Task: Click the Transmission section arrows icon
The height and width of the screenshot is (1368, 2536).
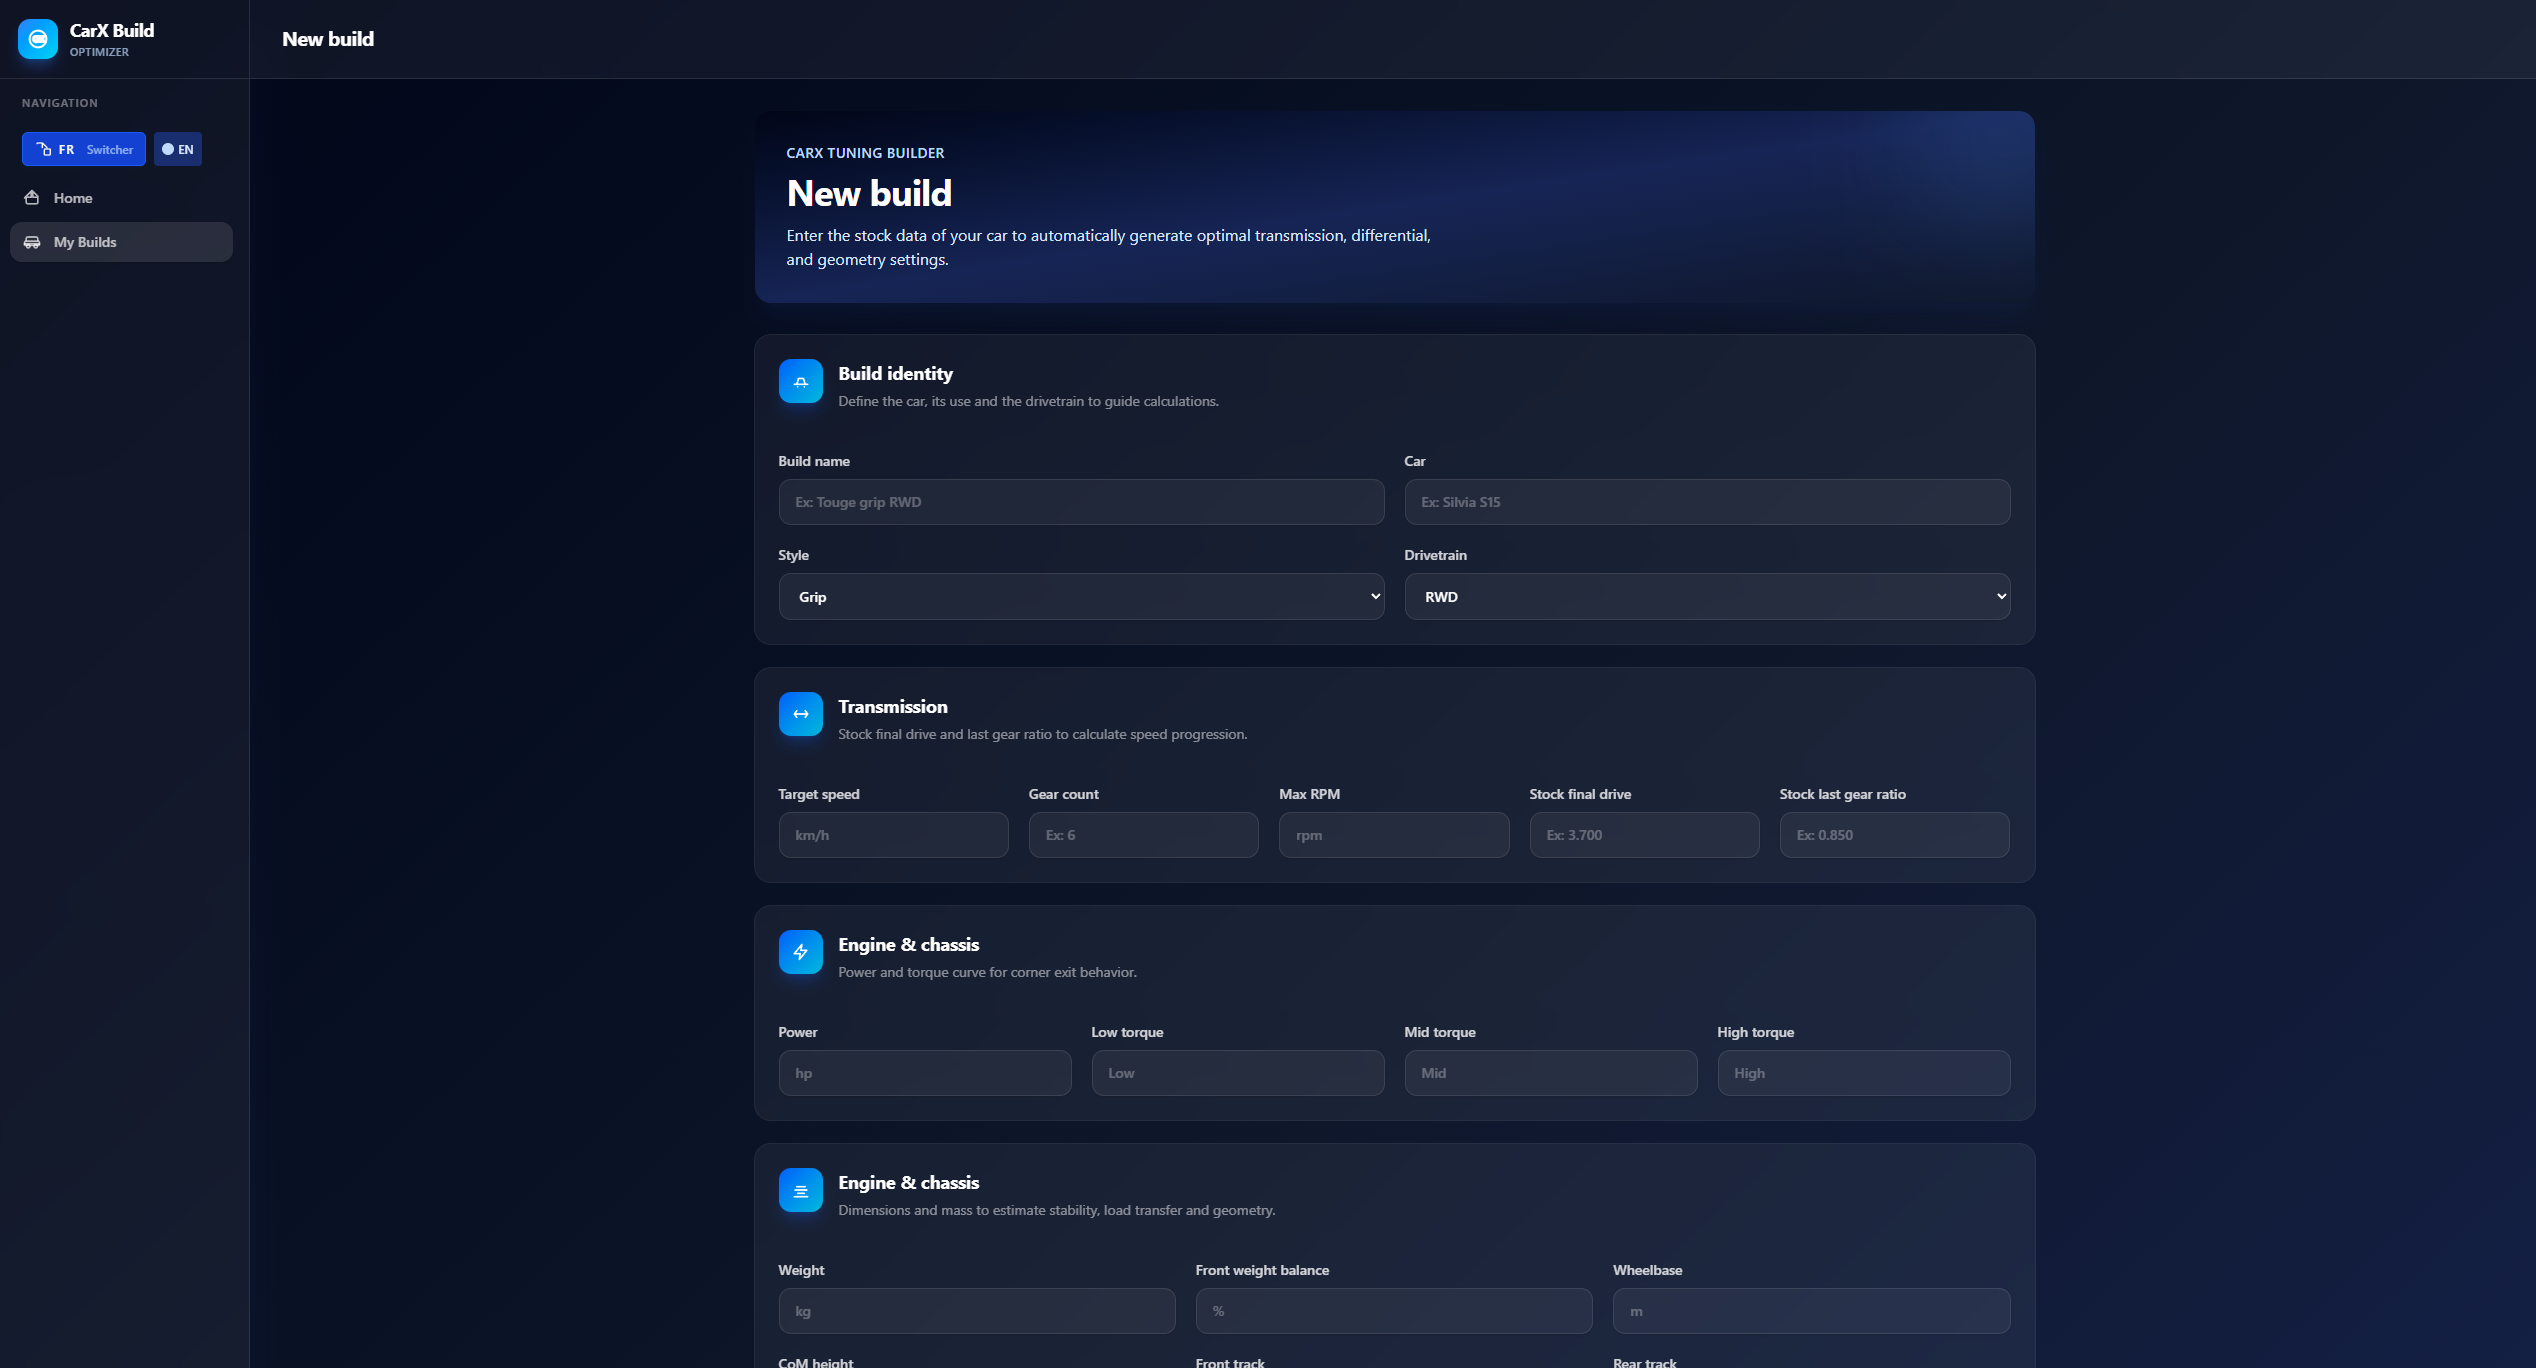Action: coord(800,714)
